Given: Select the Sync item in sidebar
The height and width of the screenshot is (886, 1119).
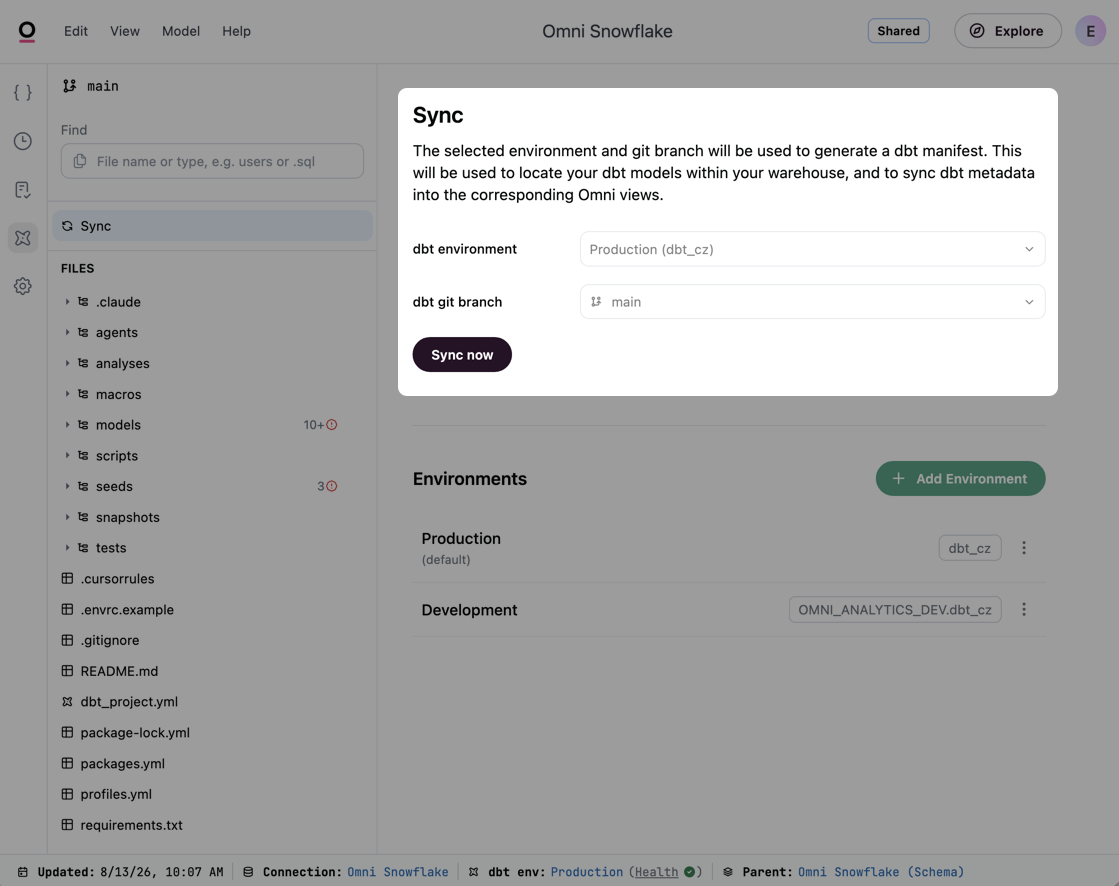Looking at the screenshot, I should pyautogui.click(x=213, y=225).
